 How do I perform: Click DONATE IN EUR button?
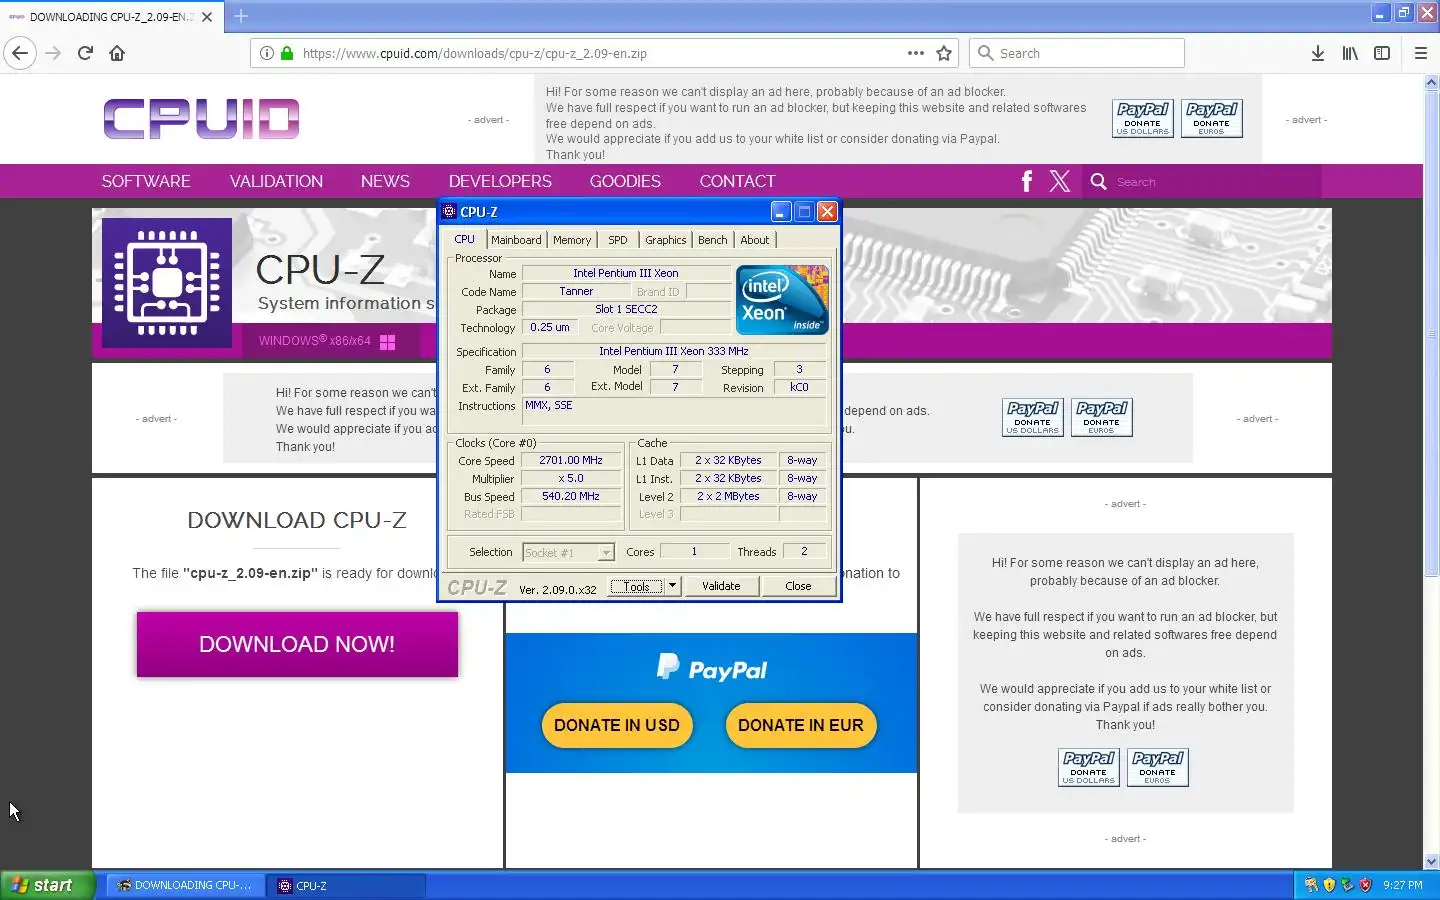point(801,725)
